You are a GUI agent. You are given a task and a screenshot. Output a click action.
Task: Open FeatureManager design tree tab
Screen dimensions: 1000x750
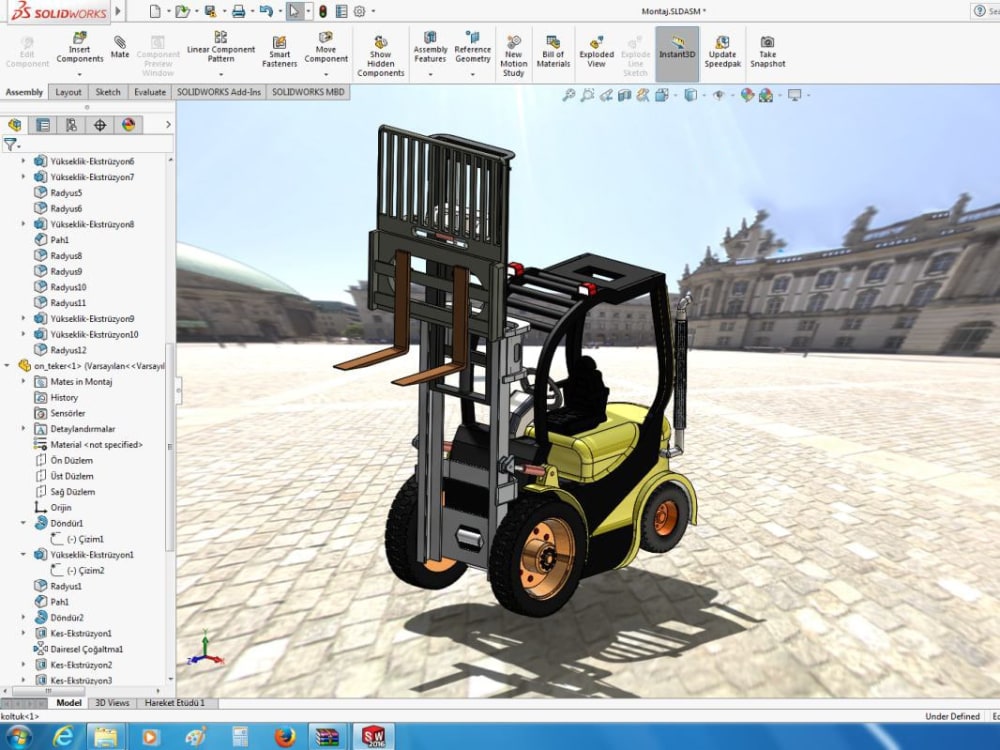(15, 125)
